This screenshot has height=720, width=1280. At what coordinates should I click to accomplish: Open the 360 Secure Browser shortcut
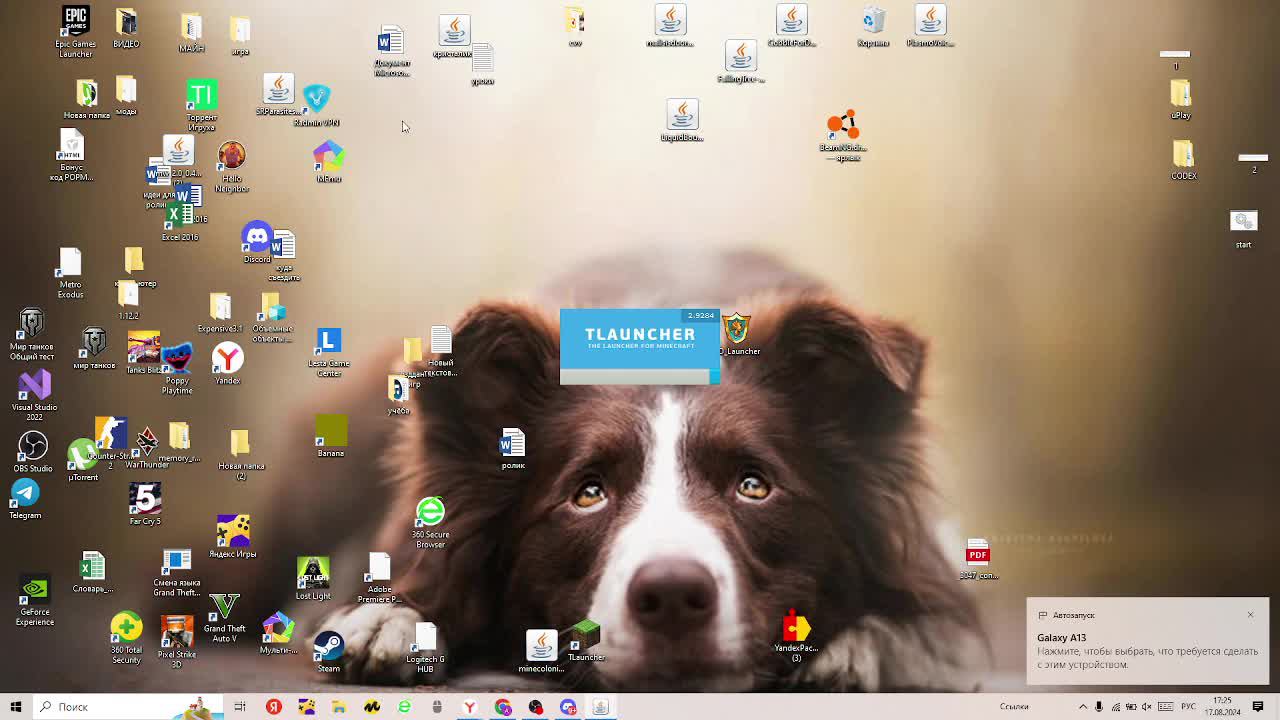430,522
